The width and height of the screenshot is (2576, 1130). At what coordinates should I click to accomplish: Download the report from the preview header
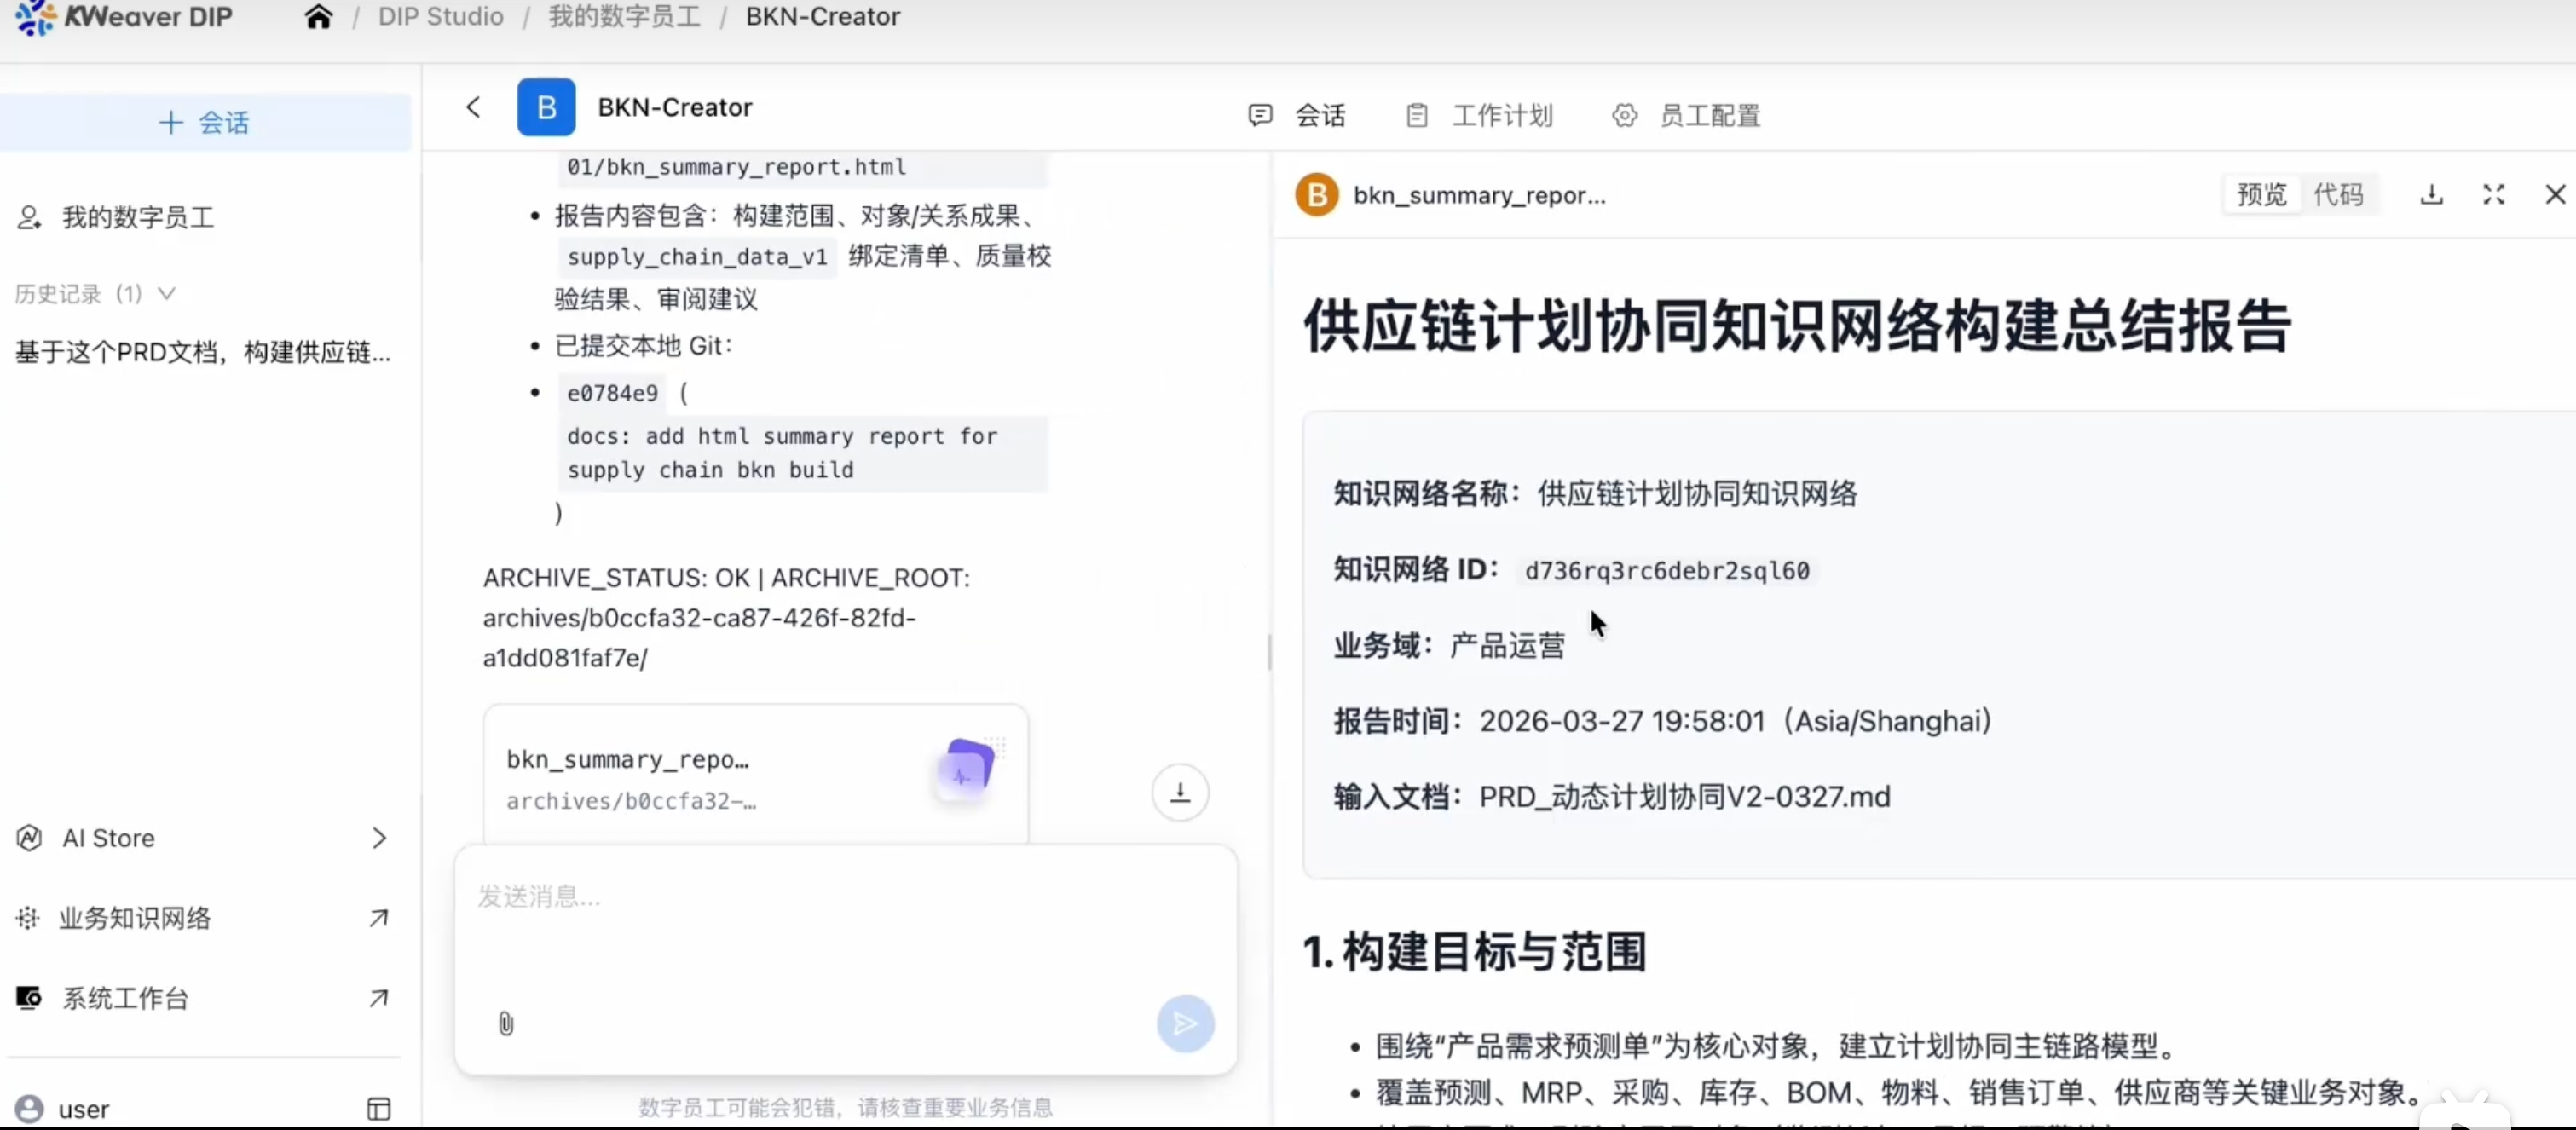pos(2432,195)
